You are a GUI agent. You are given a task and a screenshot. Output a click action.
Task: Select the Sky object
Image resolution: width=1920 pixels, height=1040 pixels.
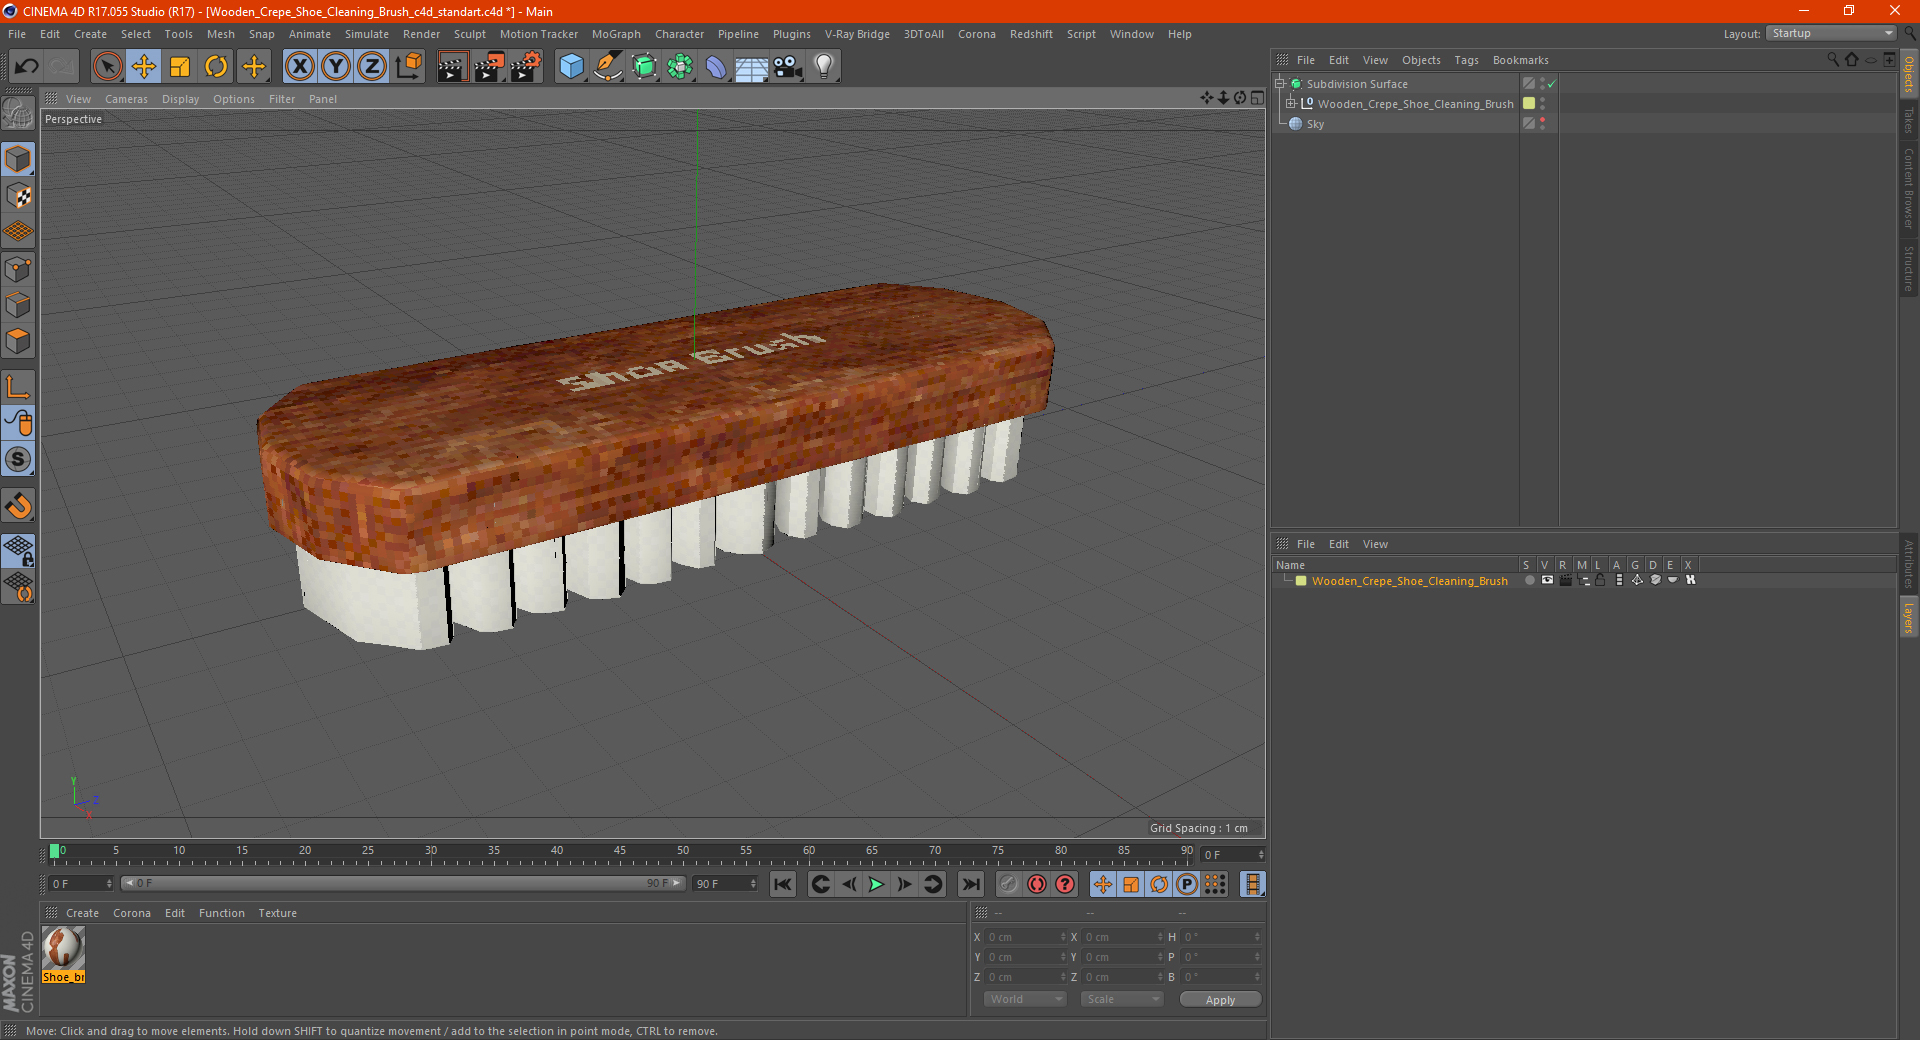tap(1315, 124)
